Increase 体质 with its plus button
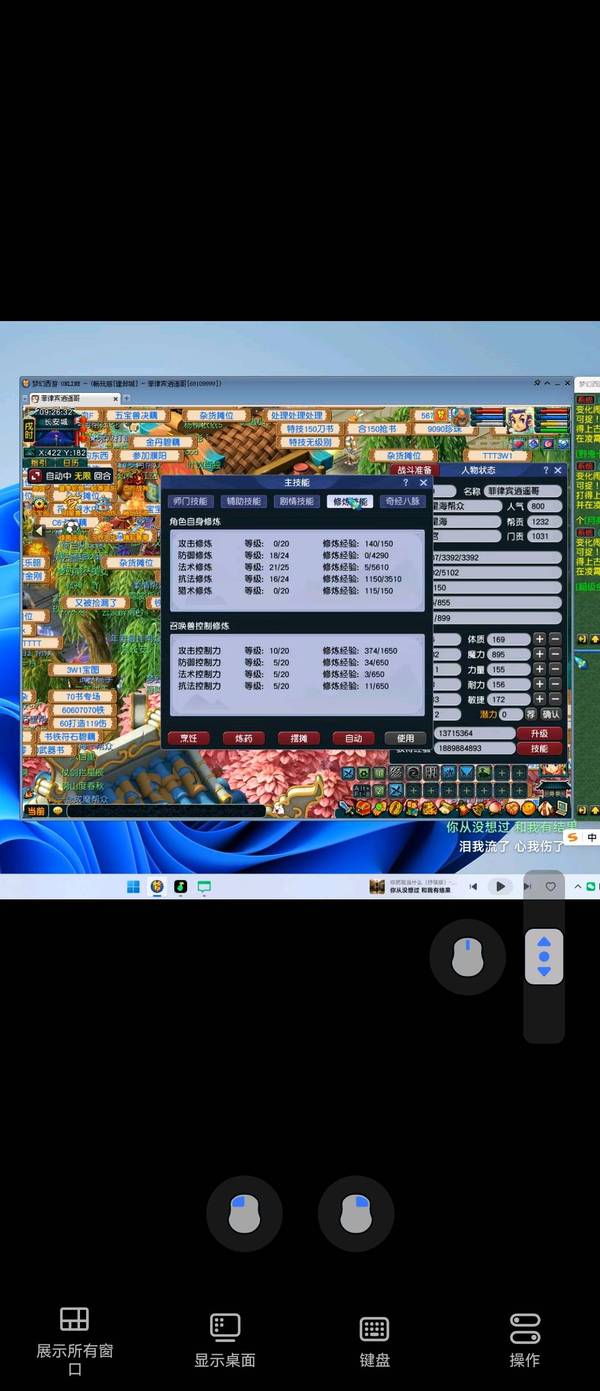The image size is (600, 1391). click(539, 639)
